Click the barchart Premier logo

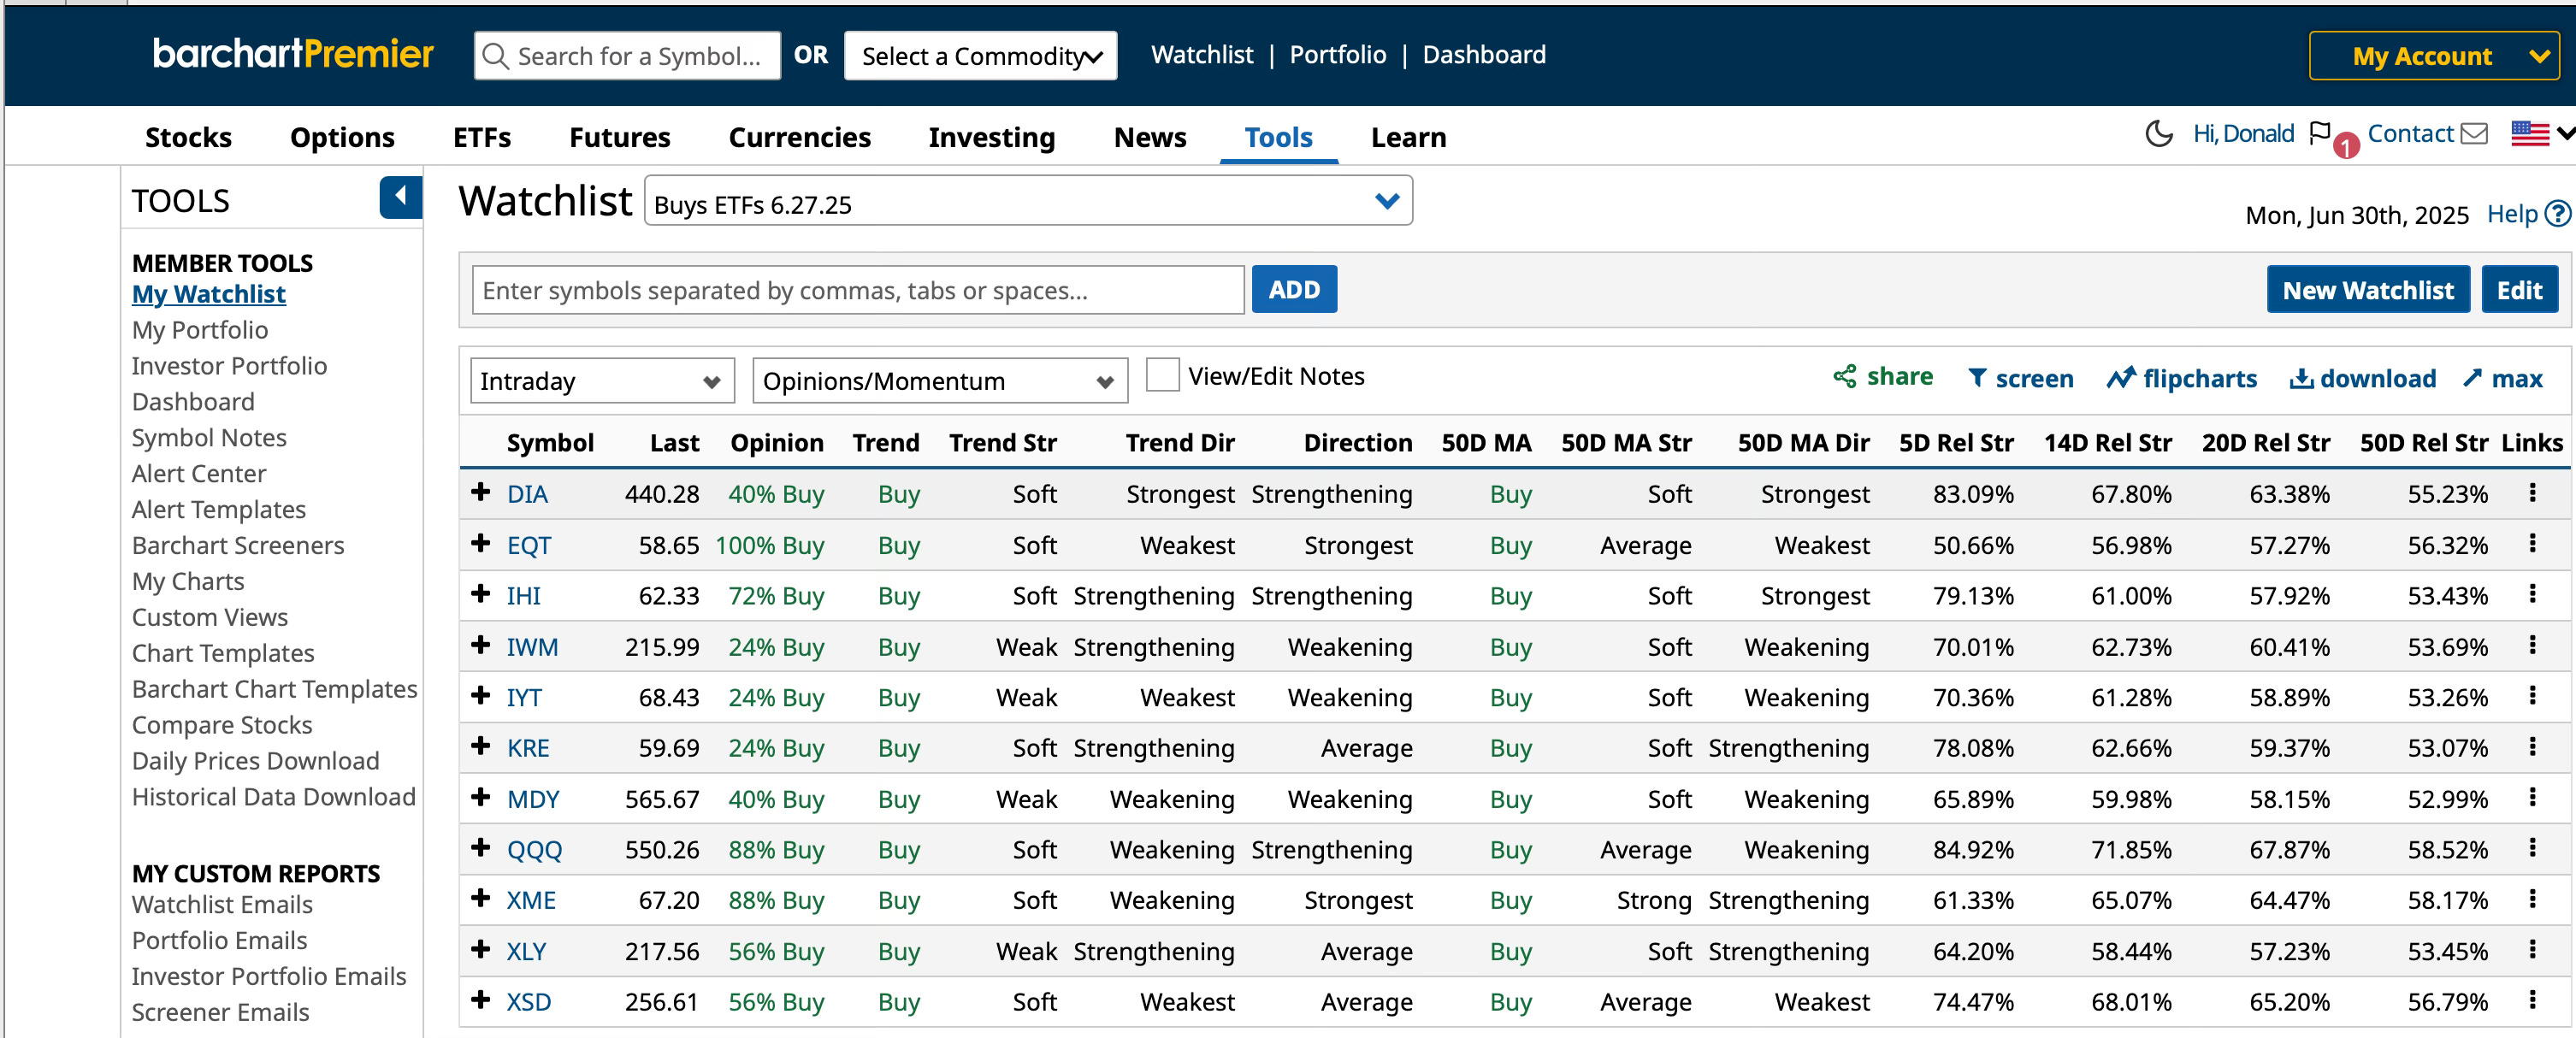[293, 53]
